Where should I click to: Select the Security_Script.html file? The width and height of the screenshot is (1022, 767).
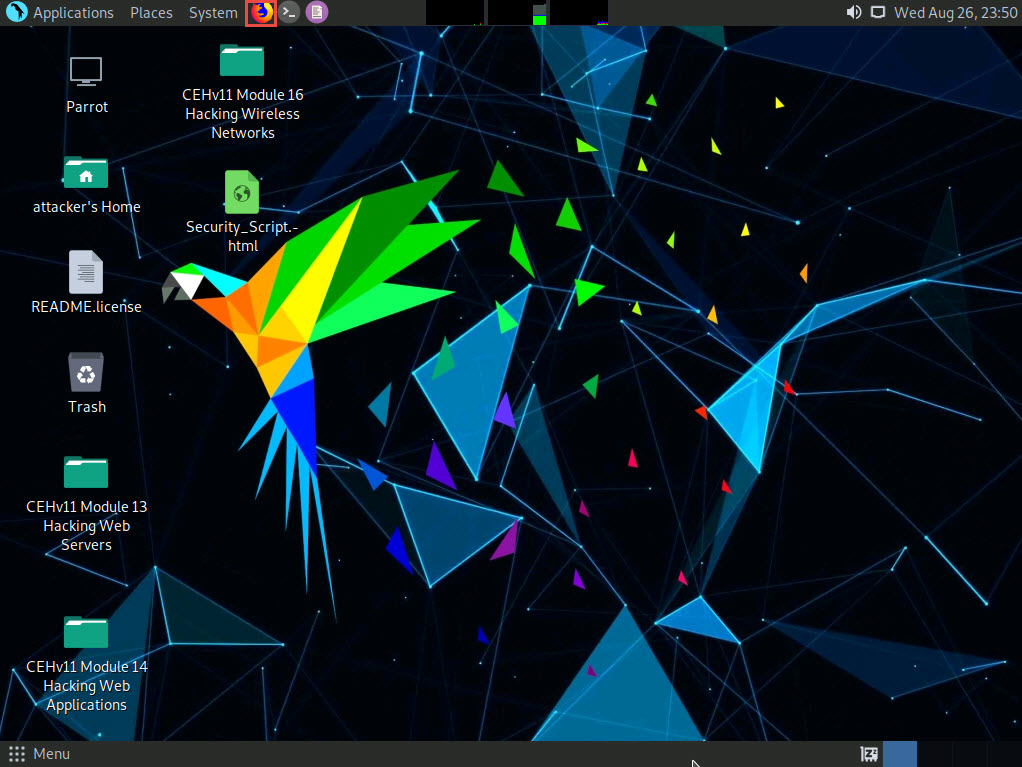click(242, 192)
